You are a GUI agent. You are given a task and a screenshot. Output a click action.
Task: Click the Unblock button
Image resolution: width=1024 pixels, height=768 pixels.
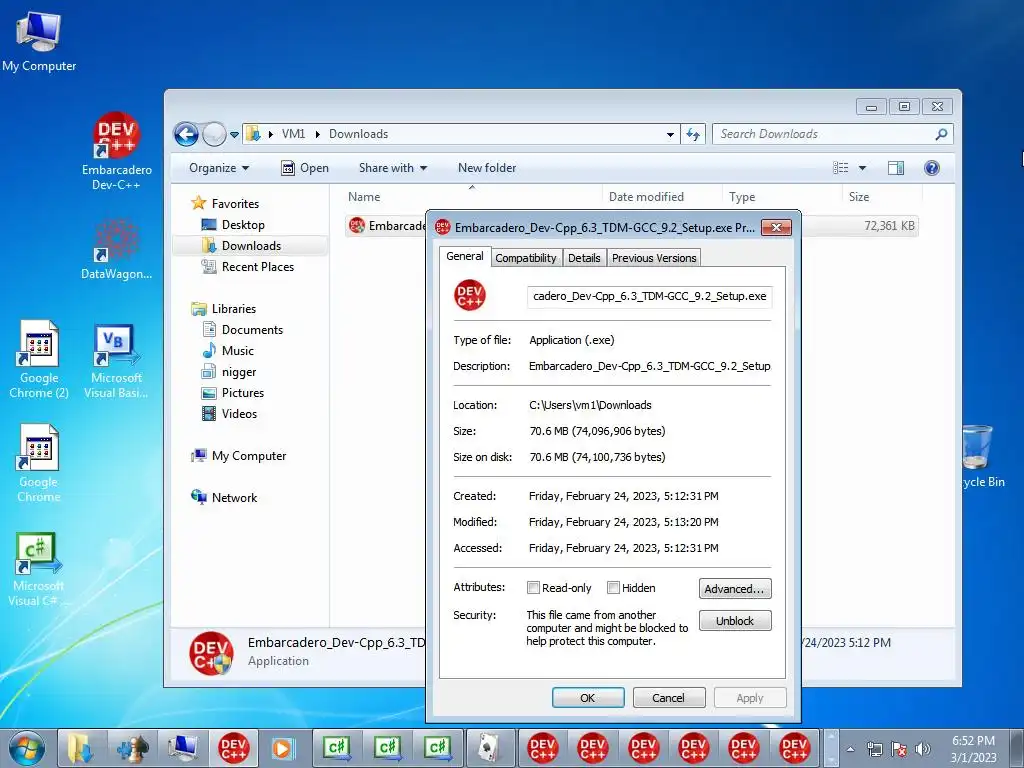(x=735, y=620)
